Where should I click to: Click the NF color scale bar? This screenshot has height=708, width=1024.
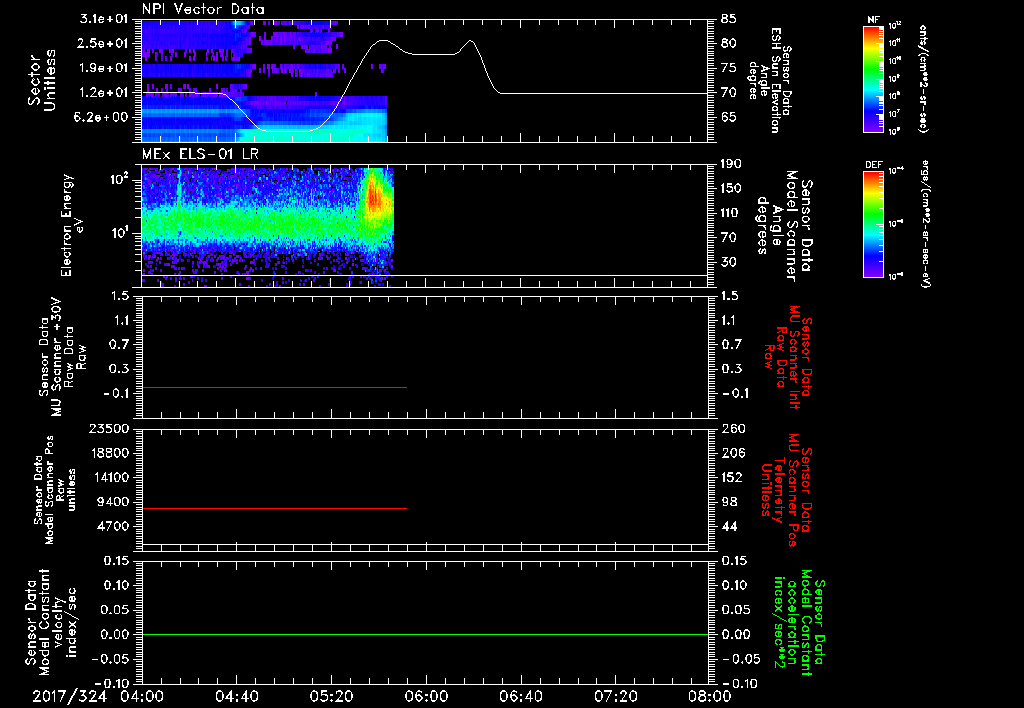(873, 79)
